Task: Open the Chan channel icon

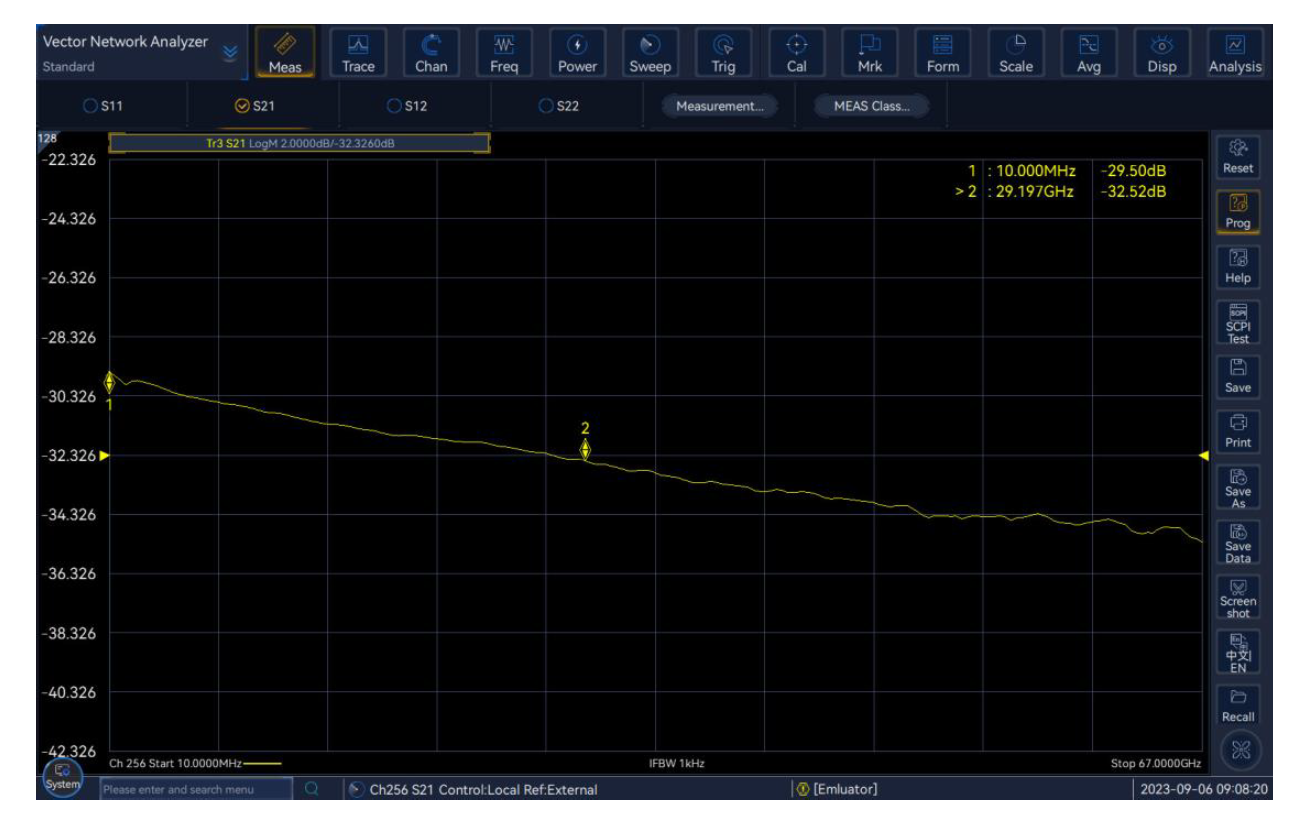Action: coord(431,53)
